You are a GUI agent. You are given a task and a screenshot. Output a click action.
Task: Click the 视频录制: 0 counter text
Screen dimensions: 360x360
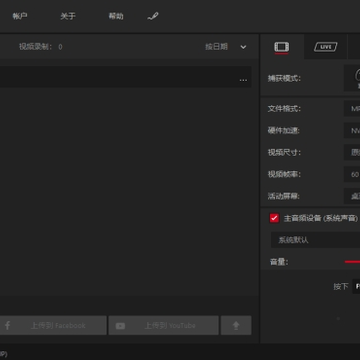(x=41, y=47)
